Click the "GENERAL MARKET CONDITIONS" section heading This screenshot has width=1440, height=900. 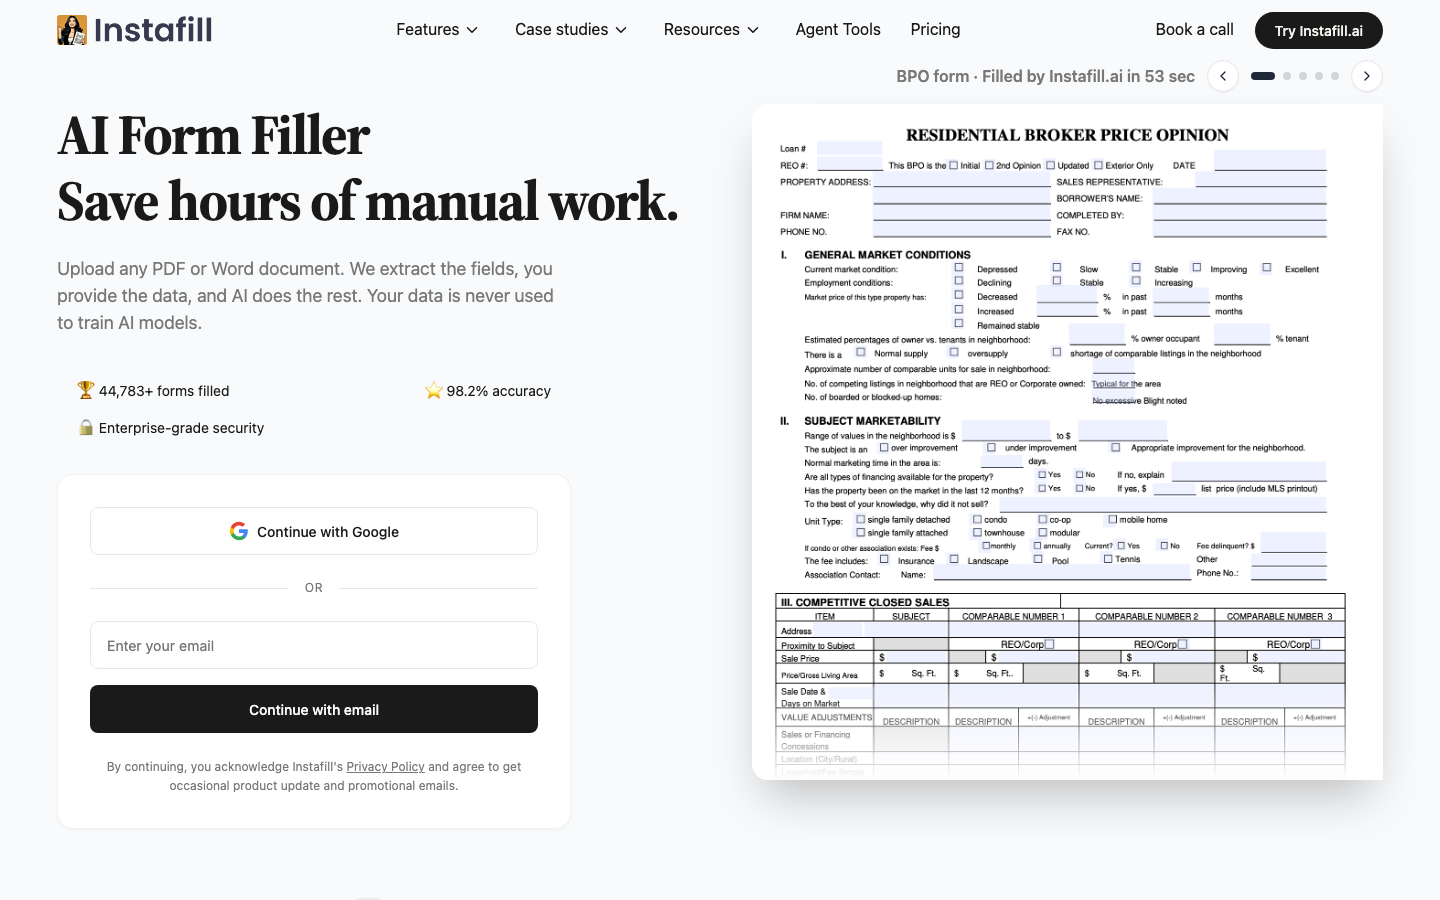point(887,255)
